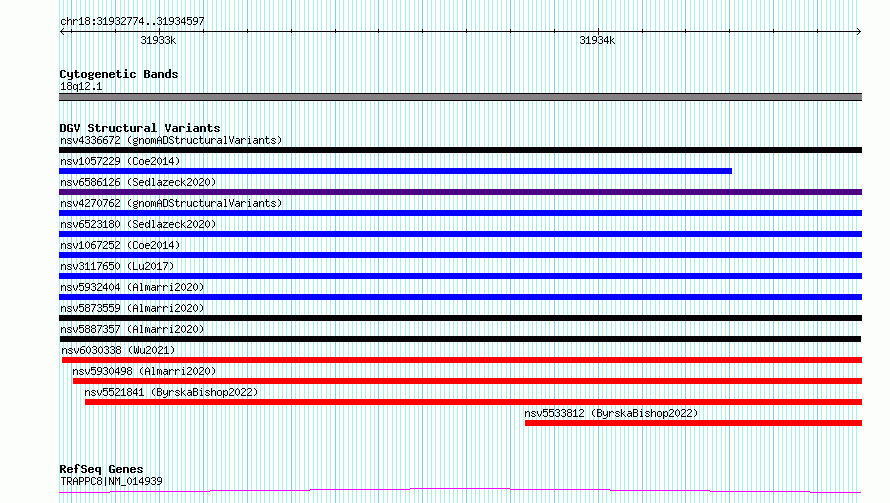The image size is (890, 503).
Task: Click the blue bar of nsv4270762
Action: tap(460, 213)
